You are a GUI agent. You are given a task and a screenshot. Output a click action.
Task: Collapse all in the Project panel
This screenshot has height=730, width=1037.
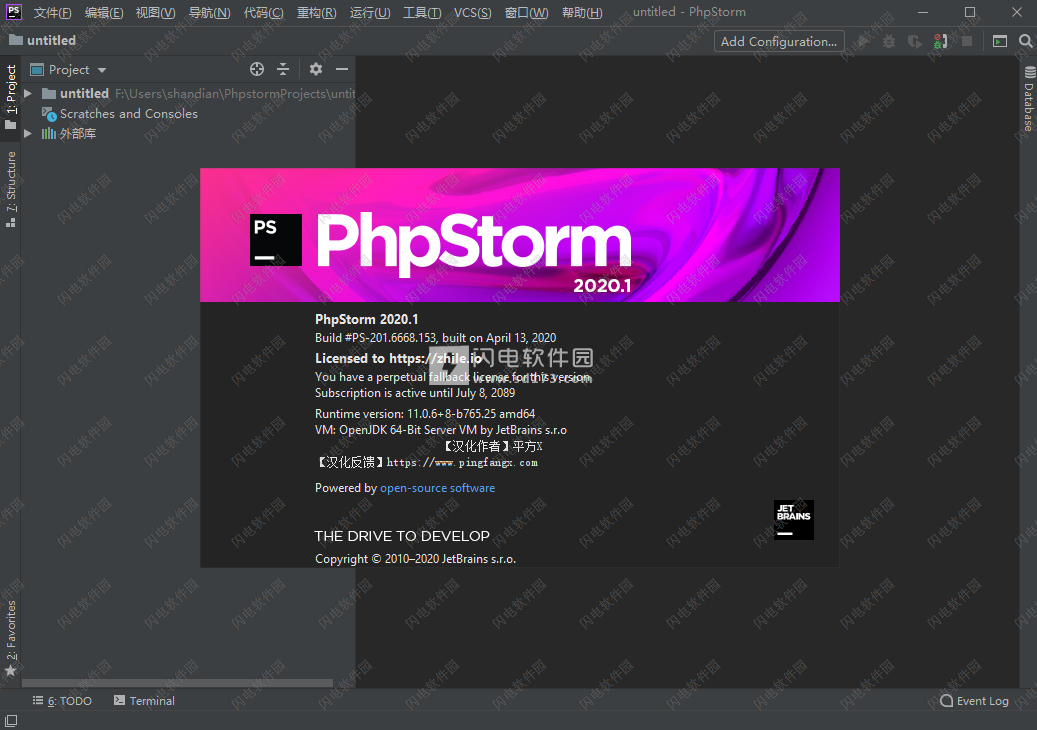(x=283, y=69)
